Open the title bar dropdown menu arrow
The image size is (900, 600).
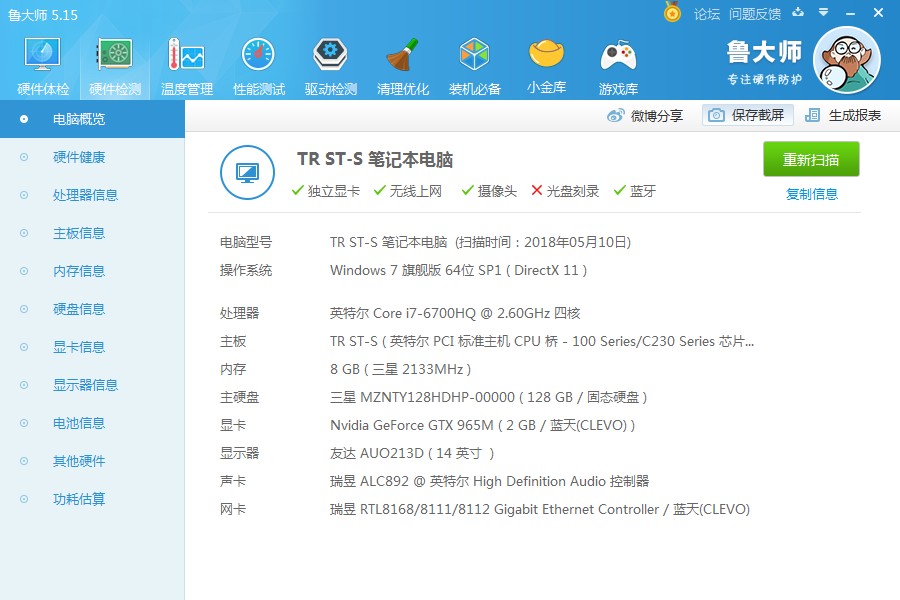point(824,12)
